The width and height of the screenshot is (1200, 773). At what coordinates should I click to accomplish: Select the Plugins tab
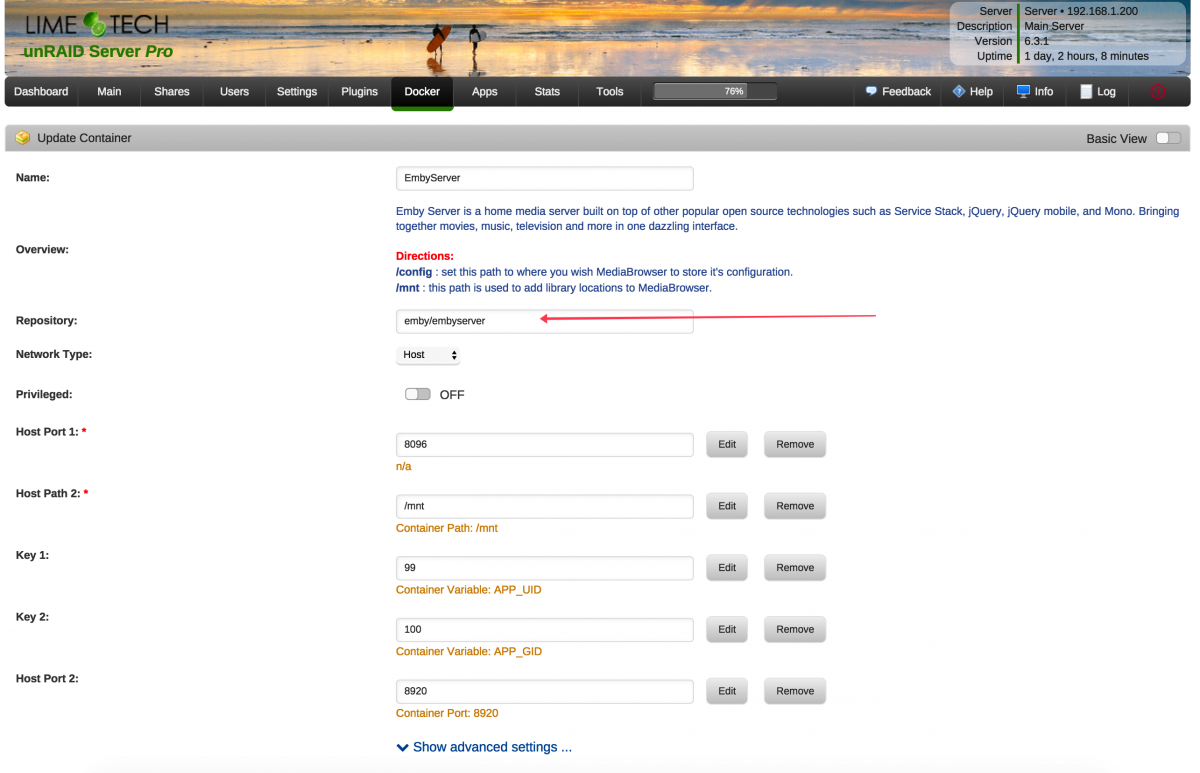359,91
